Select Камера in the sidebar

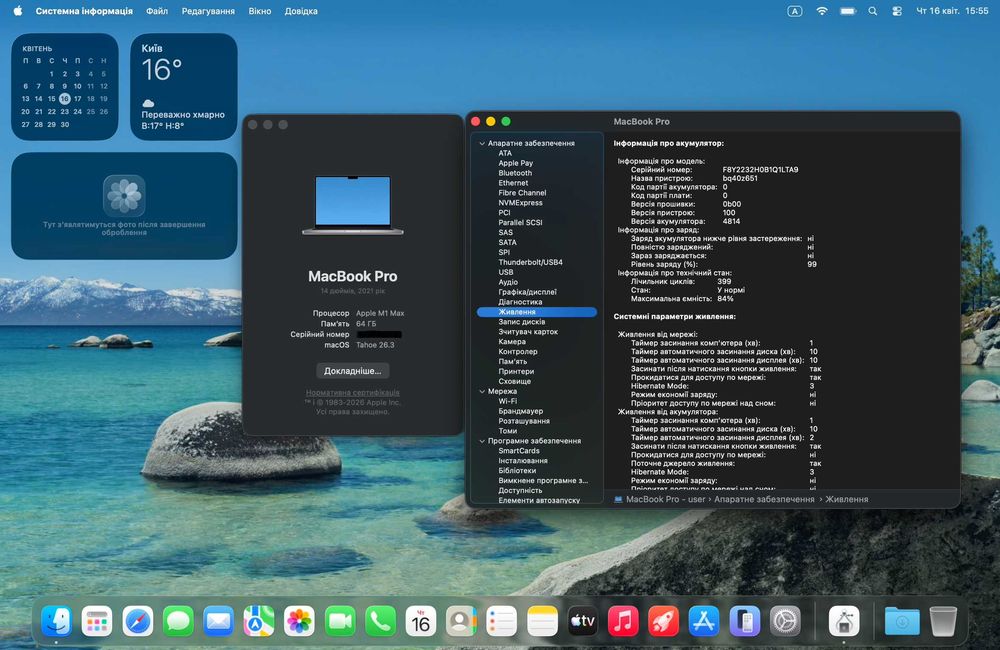(x=512, y=342)
